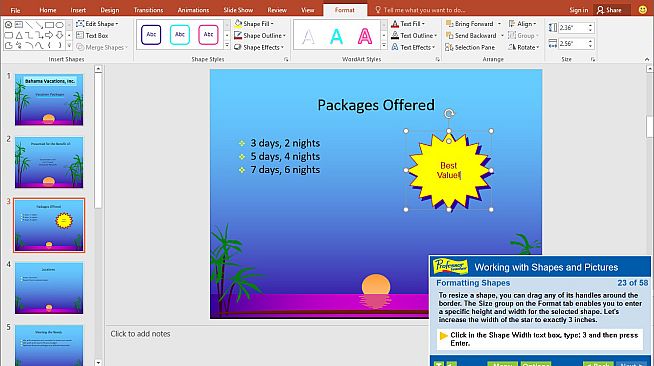
Task: Switch to the Design tab
Action: coord(110,10)
